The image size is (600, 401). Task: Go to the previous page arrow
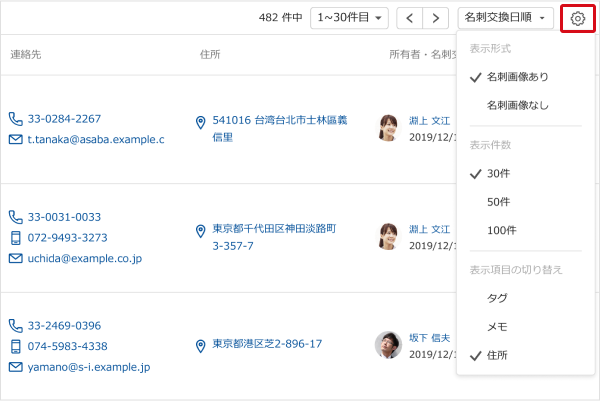pyautogui.click(x=410, y=18)
